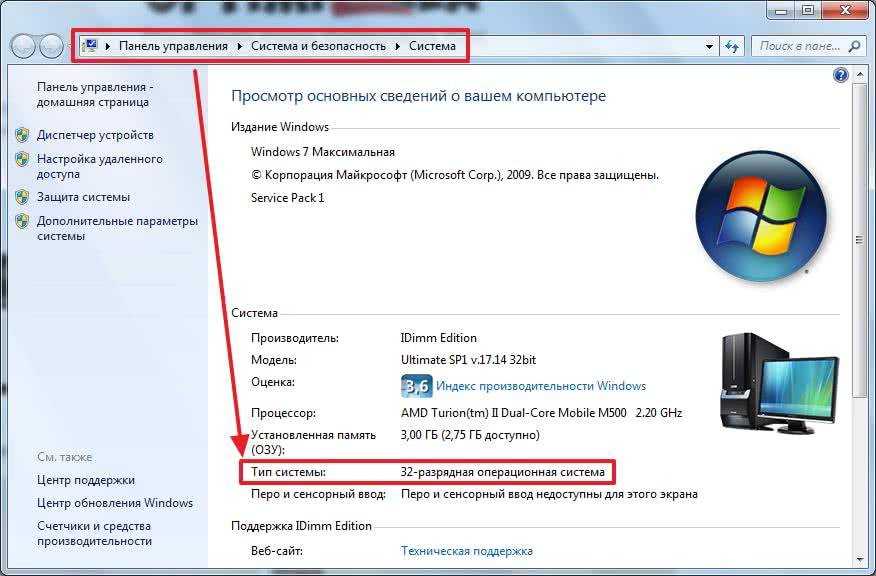Click the Просмотр основных сведений heading
Viewport: 876px width, 576px height.
[418, 96]
